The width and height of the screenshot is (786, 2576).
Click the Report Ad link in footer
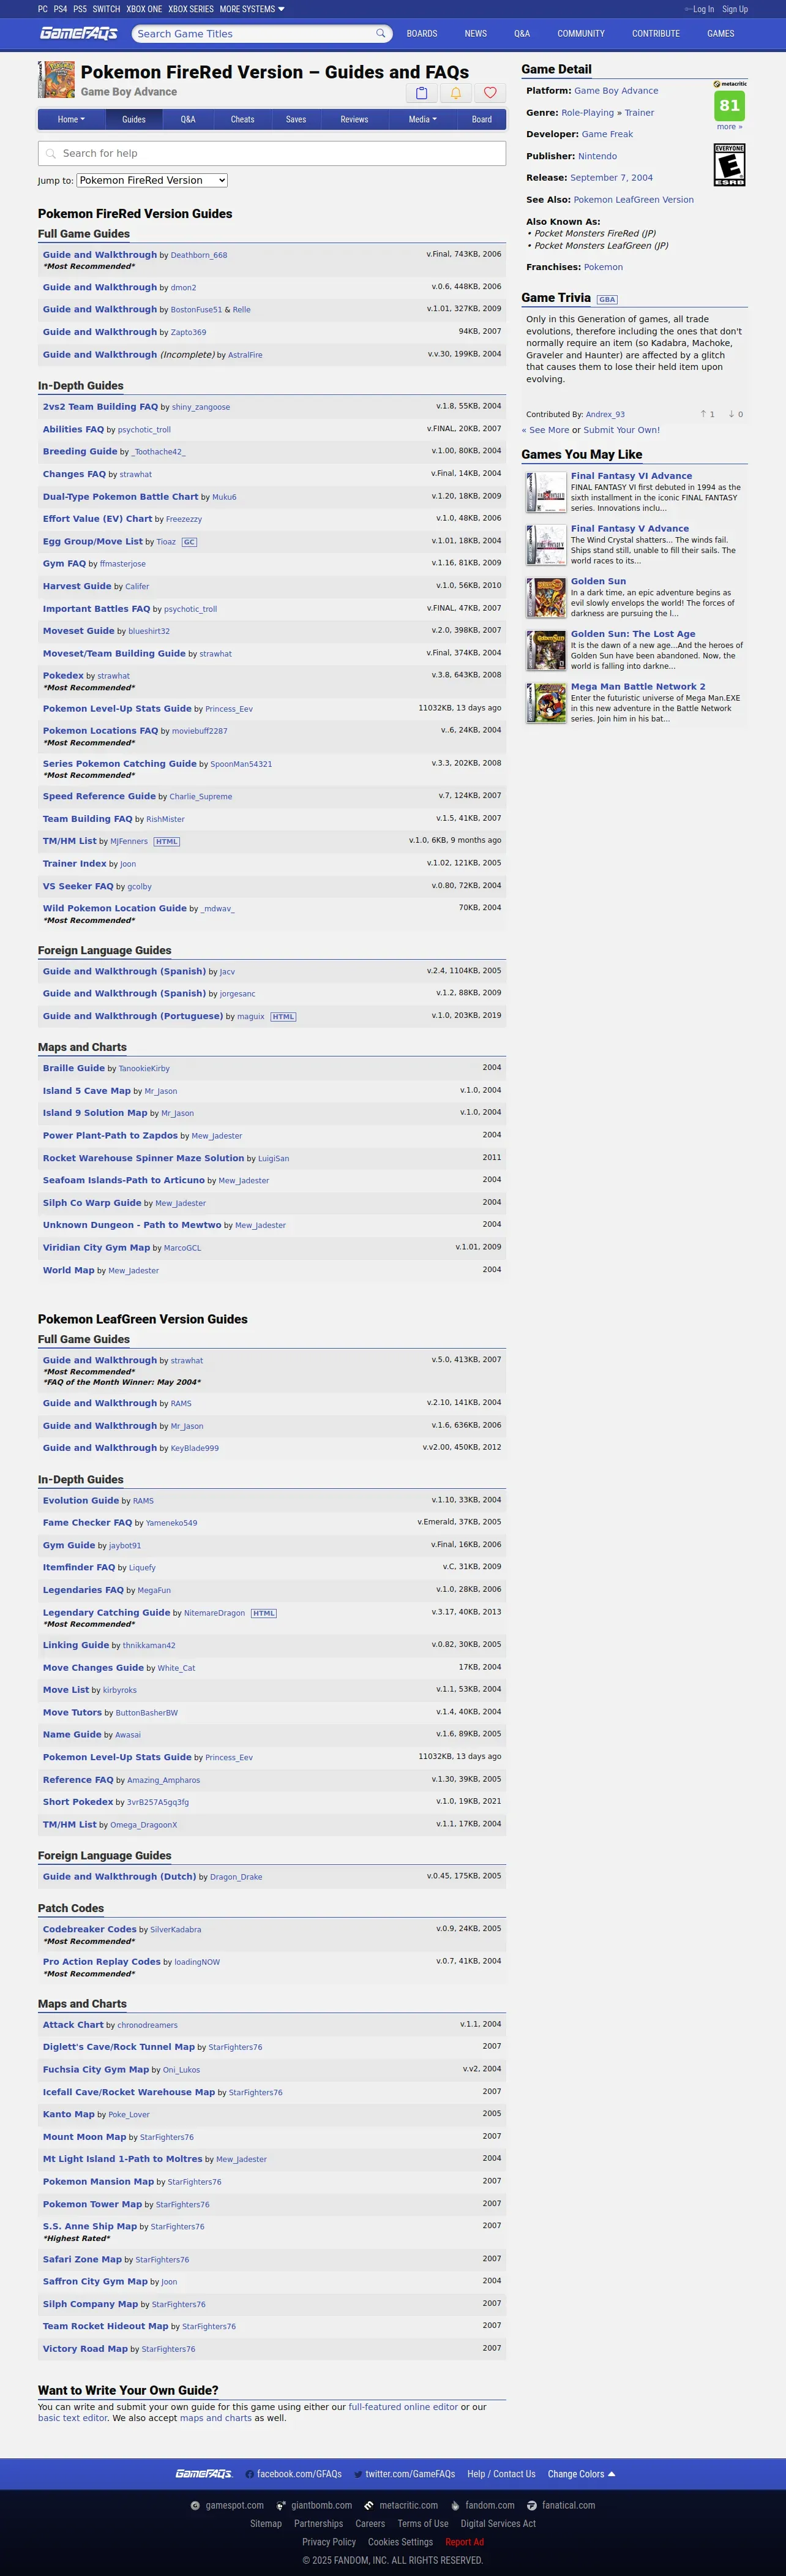[x=465, y=2542]
